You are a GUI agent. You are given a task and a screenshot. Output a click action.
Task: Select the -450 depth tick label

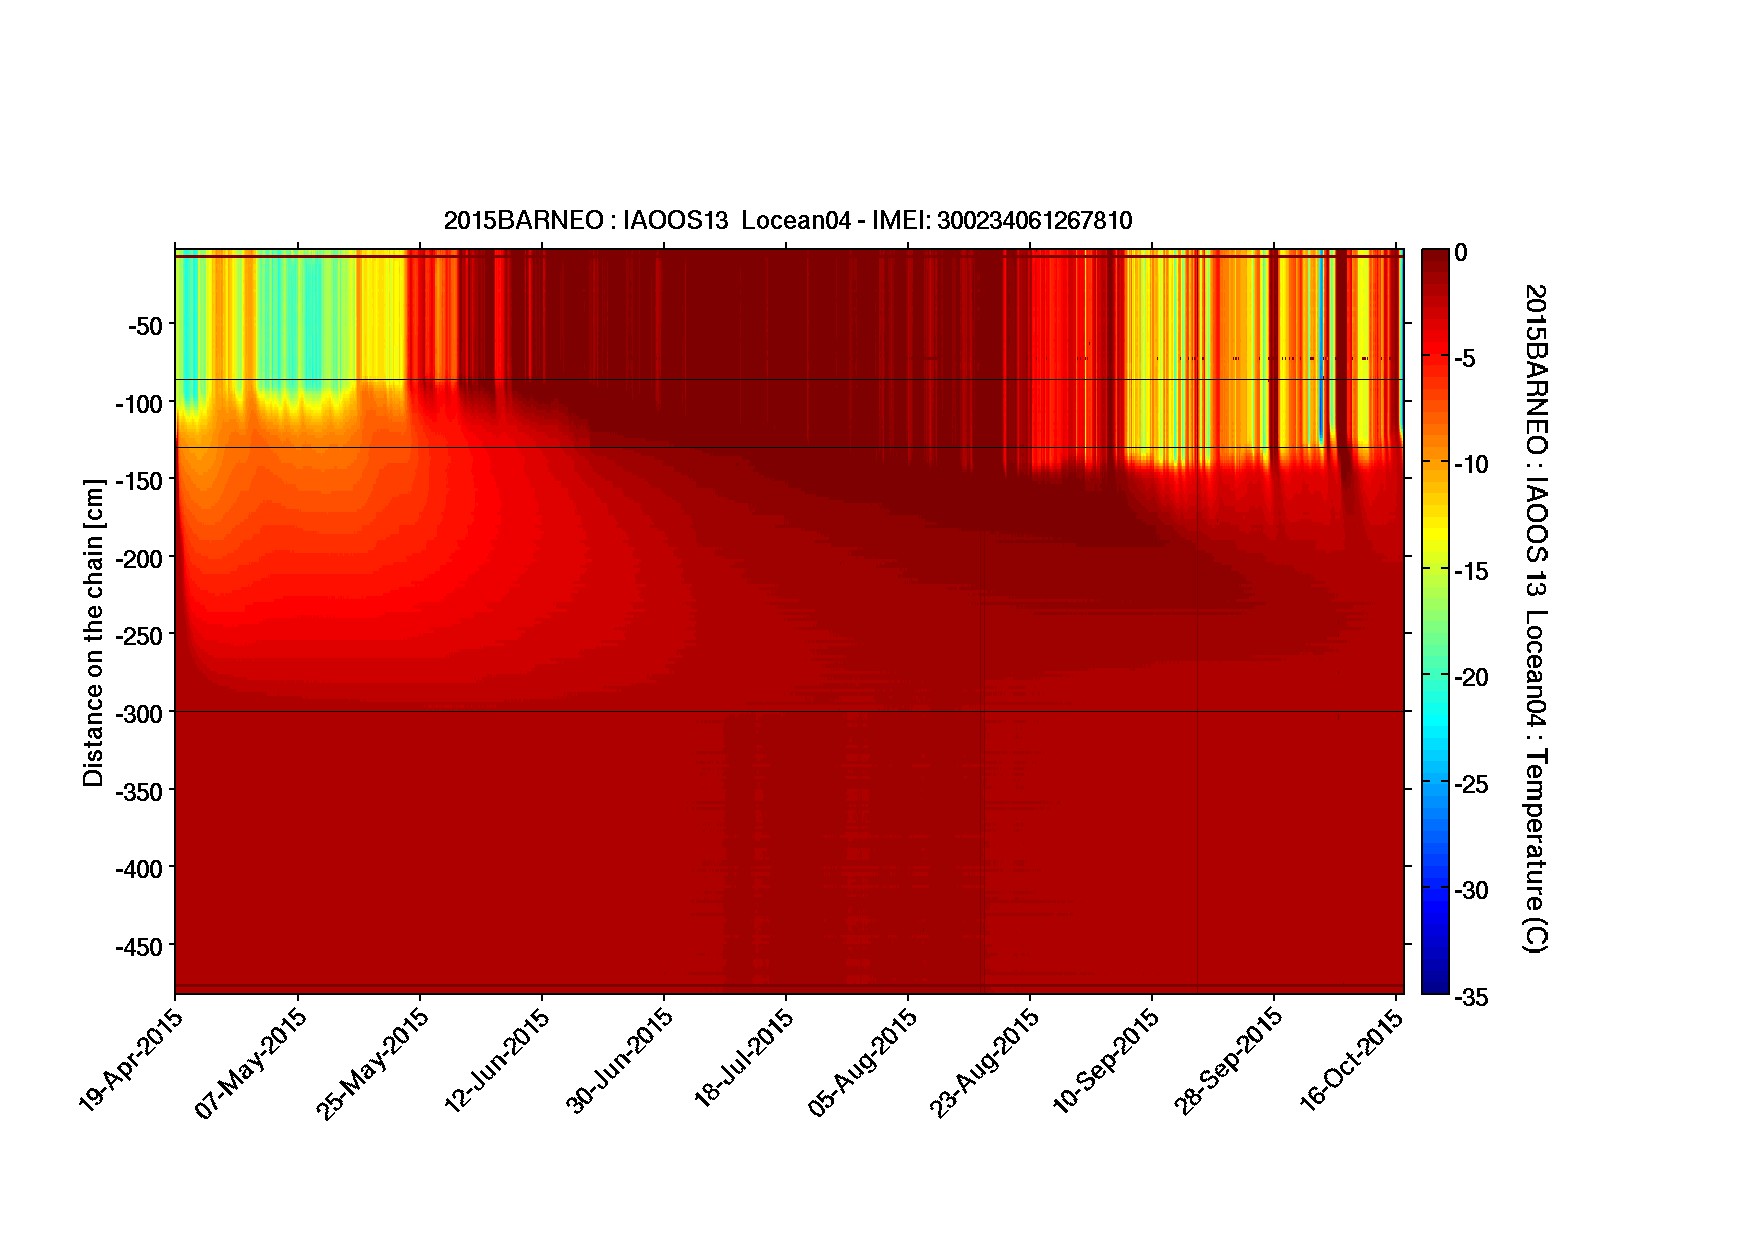tap(139, 946)
